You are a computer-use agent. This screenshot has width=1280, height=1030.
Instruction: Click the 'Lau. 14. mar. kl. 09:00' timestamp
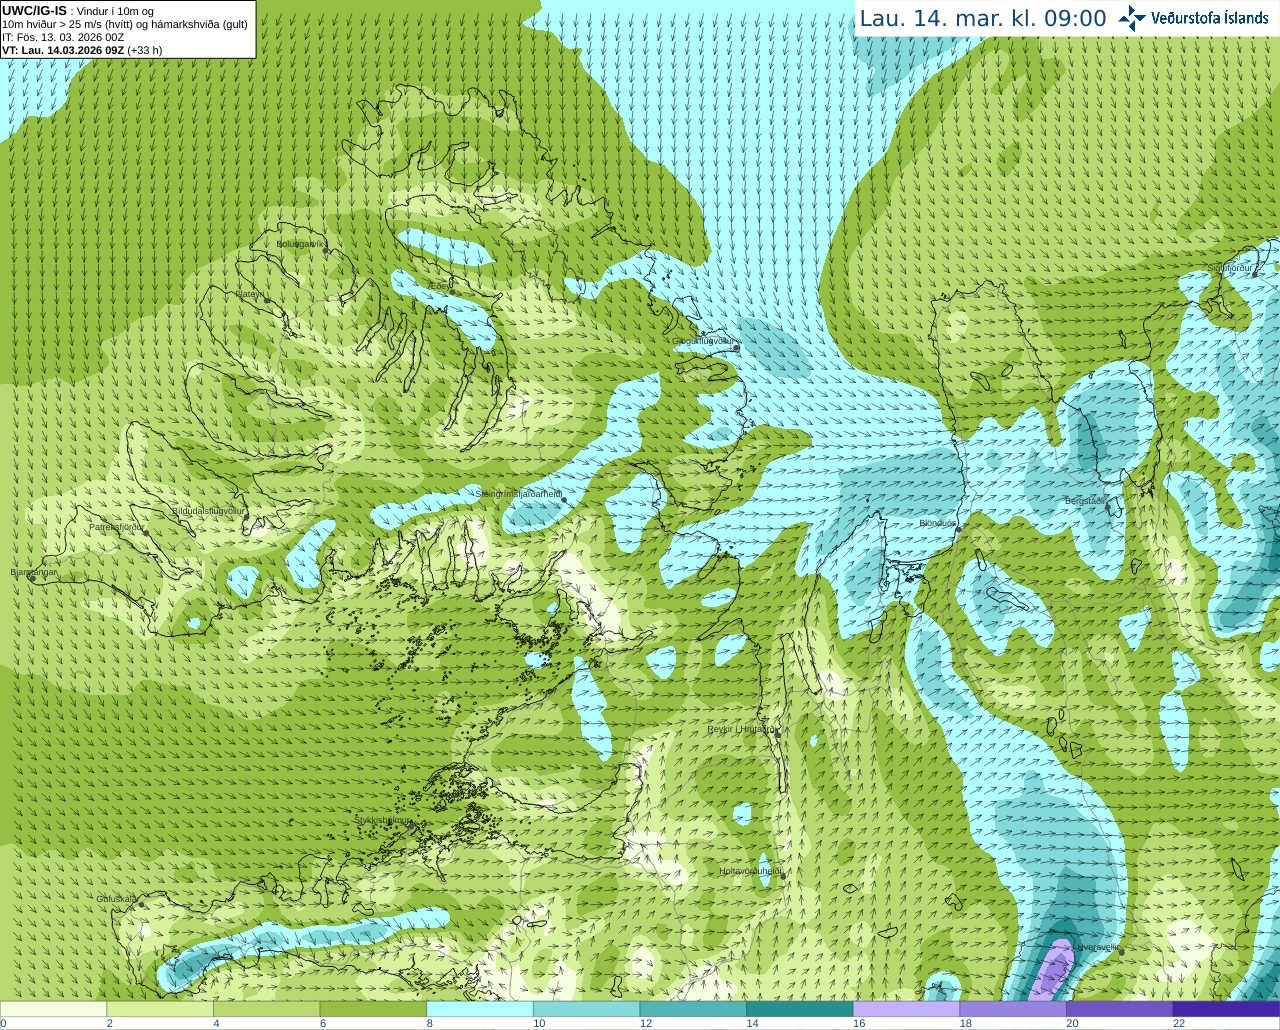(x=983, y=18)
